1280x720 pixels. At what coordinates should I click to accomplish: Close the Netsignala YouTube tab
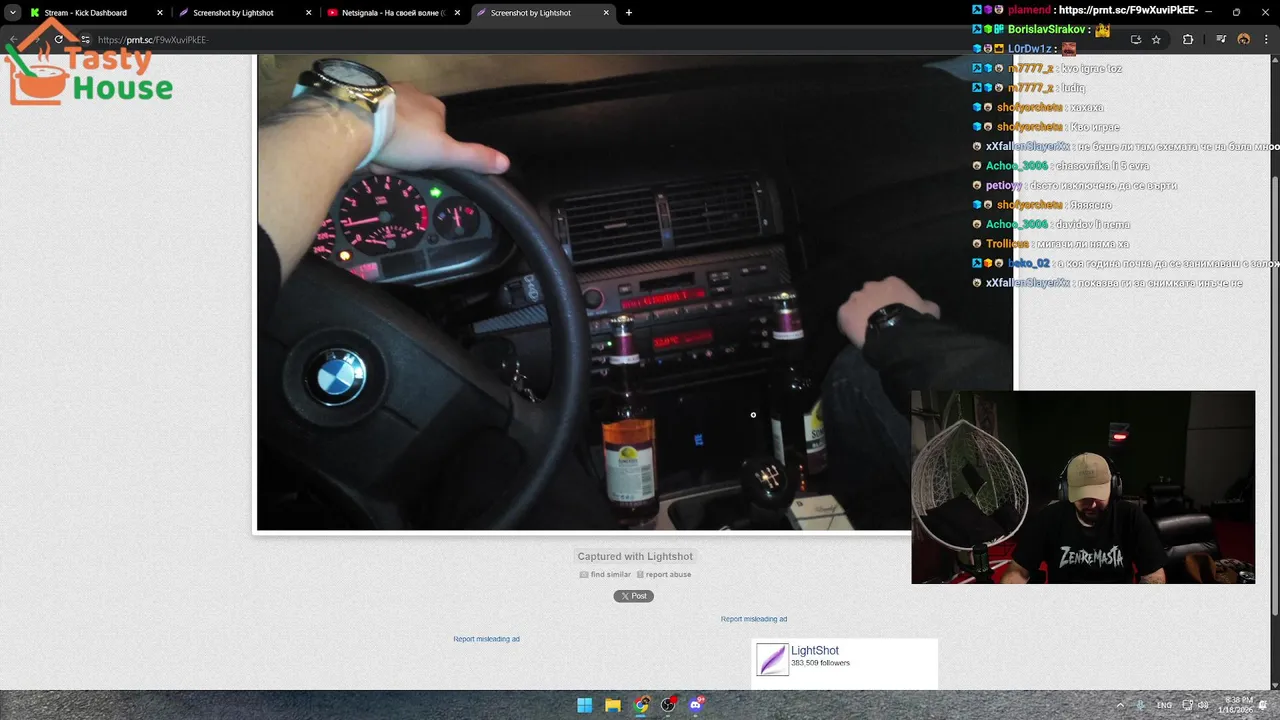[457, 13]
